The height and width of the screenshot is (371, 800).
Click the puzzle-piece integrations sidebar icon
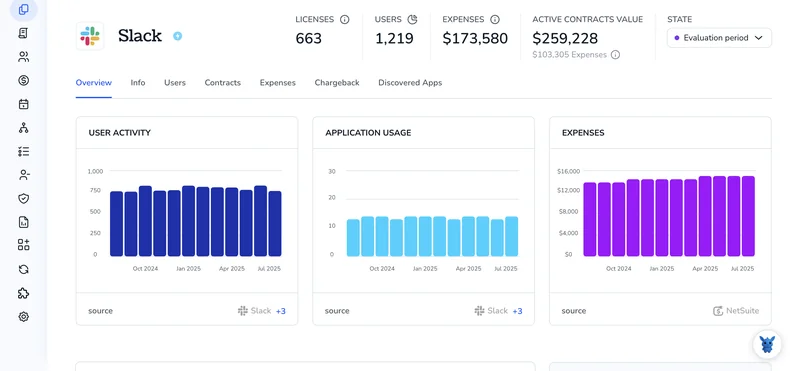[x=23, y=293]
